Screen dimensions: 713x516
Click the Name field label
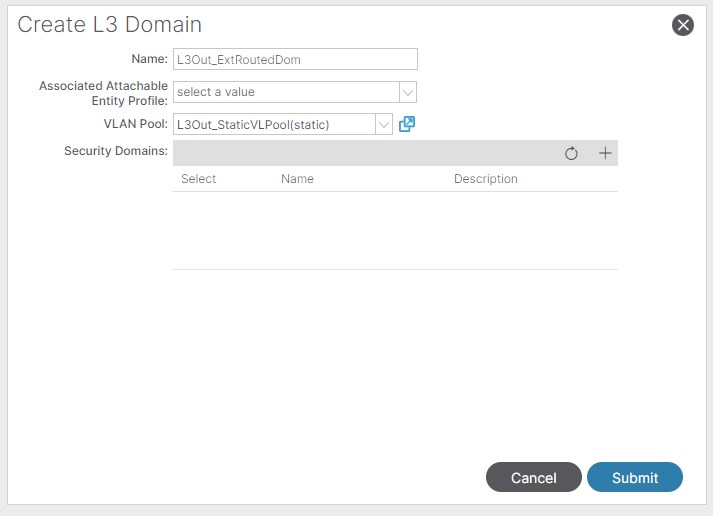pos(149,59)
